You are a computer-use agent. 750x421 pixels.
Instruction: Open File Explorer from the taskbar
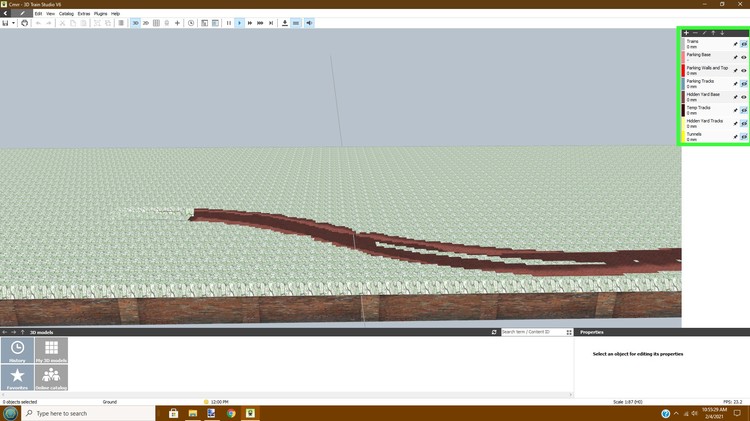tap(193, 413)
